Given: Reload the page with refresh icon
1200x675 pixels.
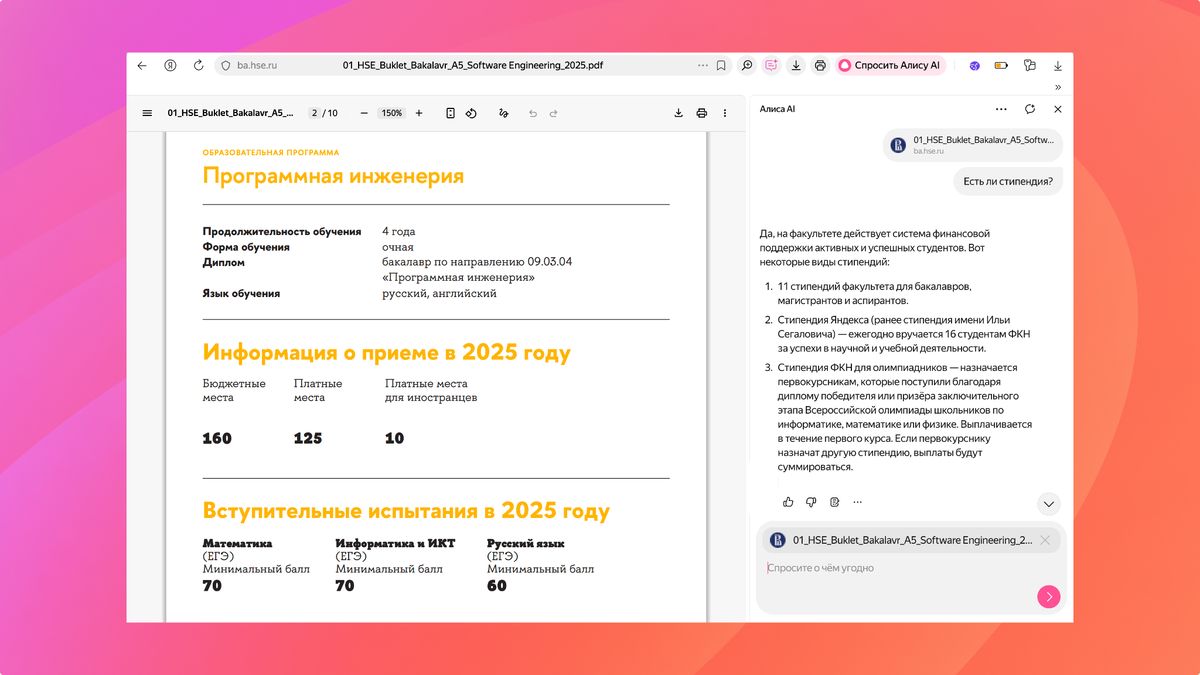Looking at the screenshot, I should (x=198, y=66).
